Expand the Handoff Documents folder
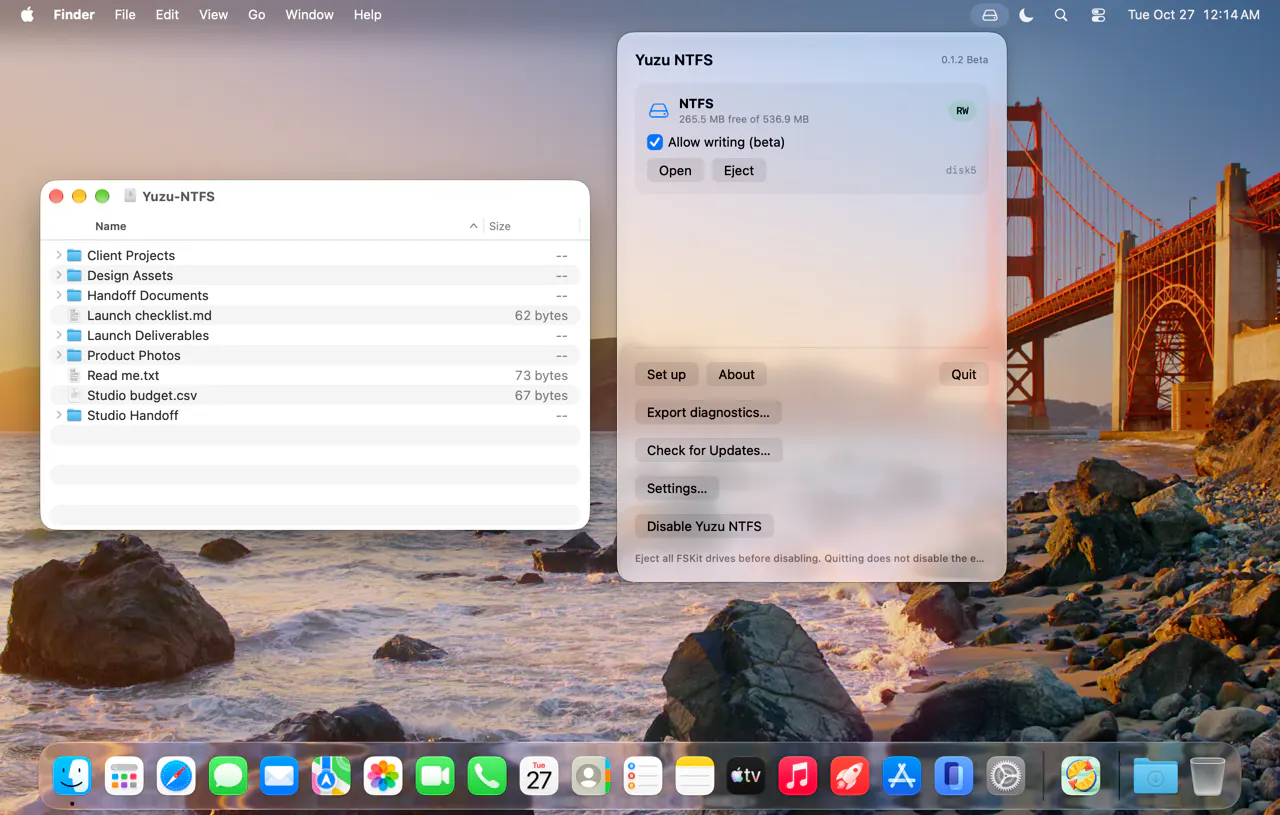1280x815 pixels. (x=59, y=295)
